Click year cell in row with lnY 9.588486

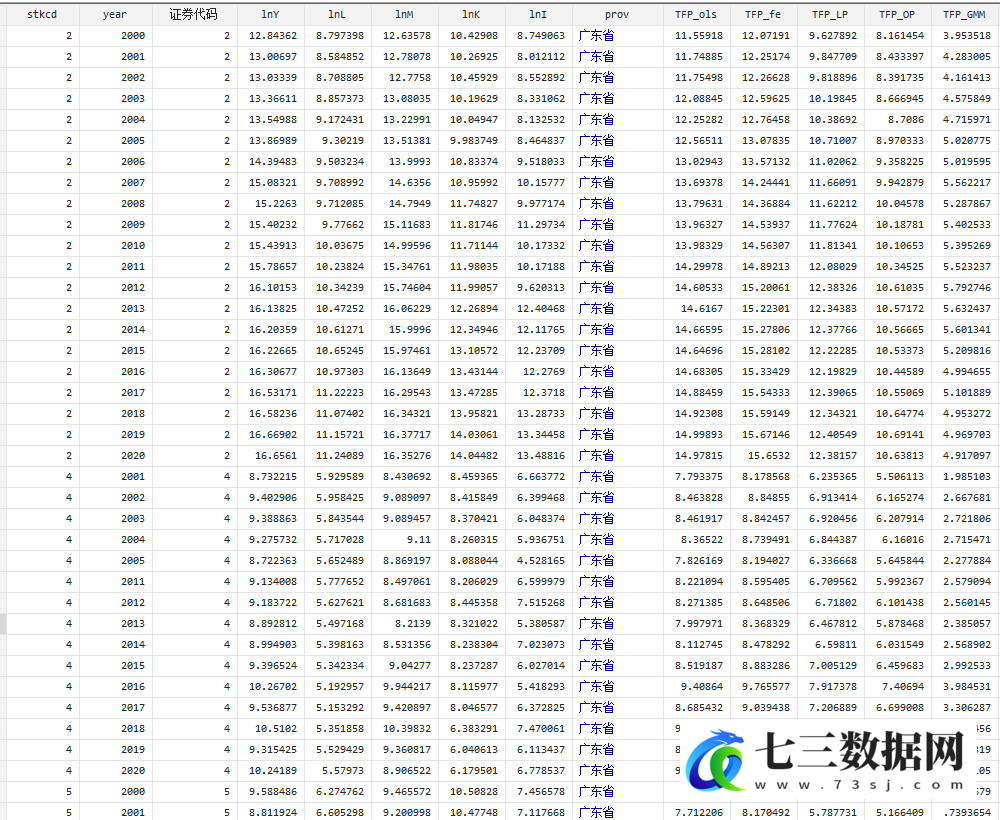tap(115, 792)
